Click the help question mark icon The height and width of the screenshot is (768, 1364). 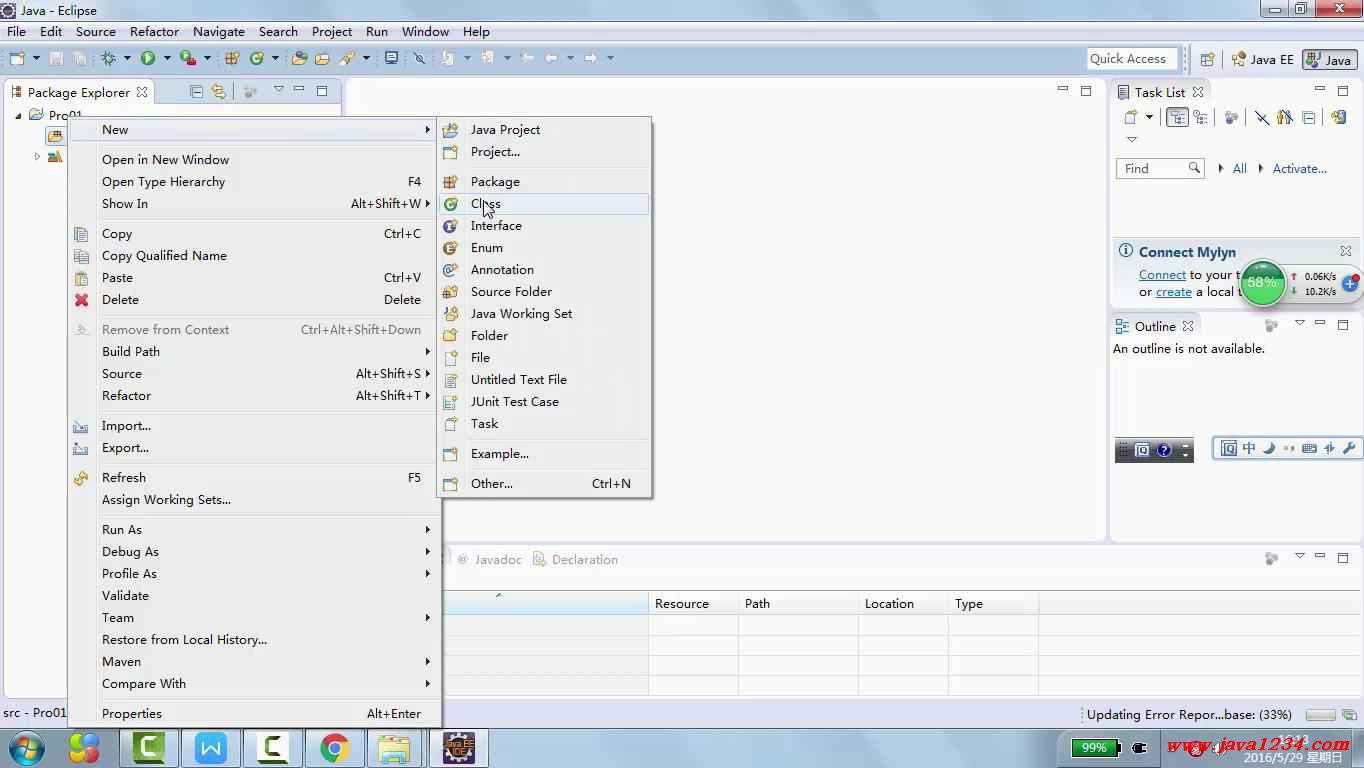(1164, 450)
